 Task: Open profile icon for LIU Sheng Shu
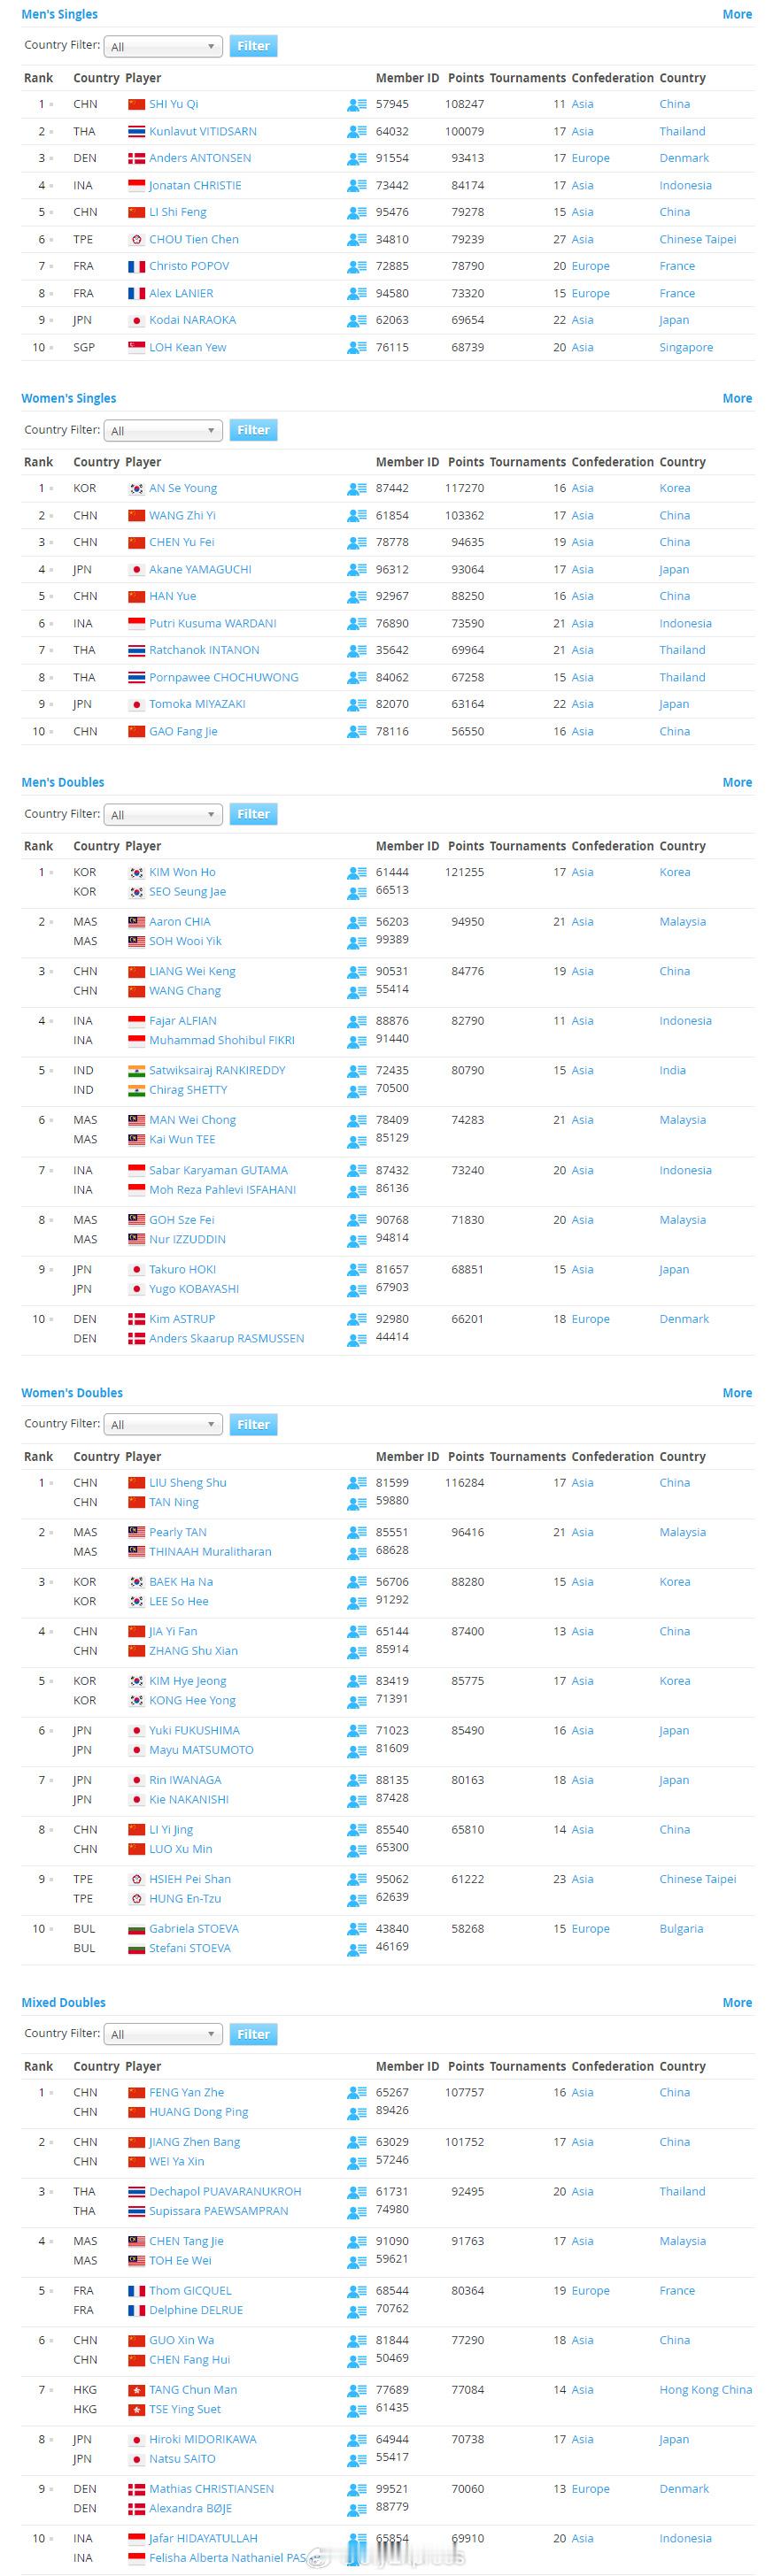356,1483
